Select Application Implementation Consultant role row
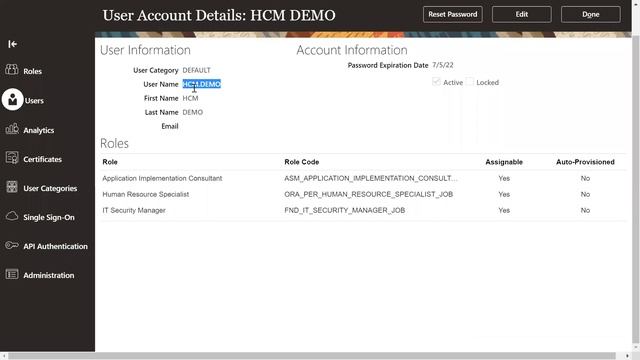The height and width of the screenshot is (360, 640). coord(362,178)
